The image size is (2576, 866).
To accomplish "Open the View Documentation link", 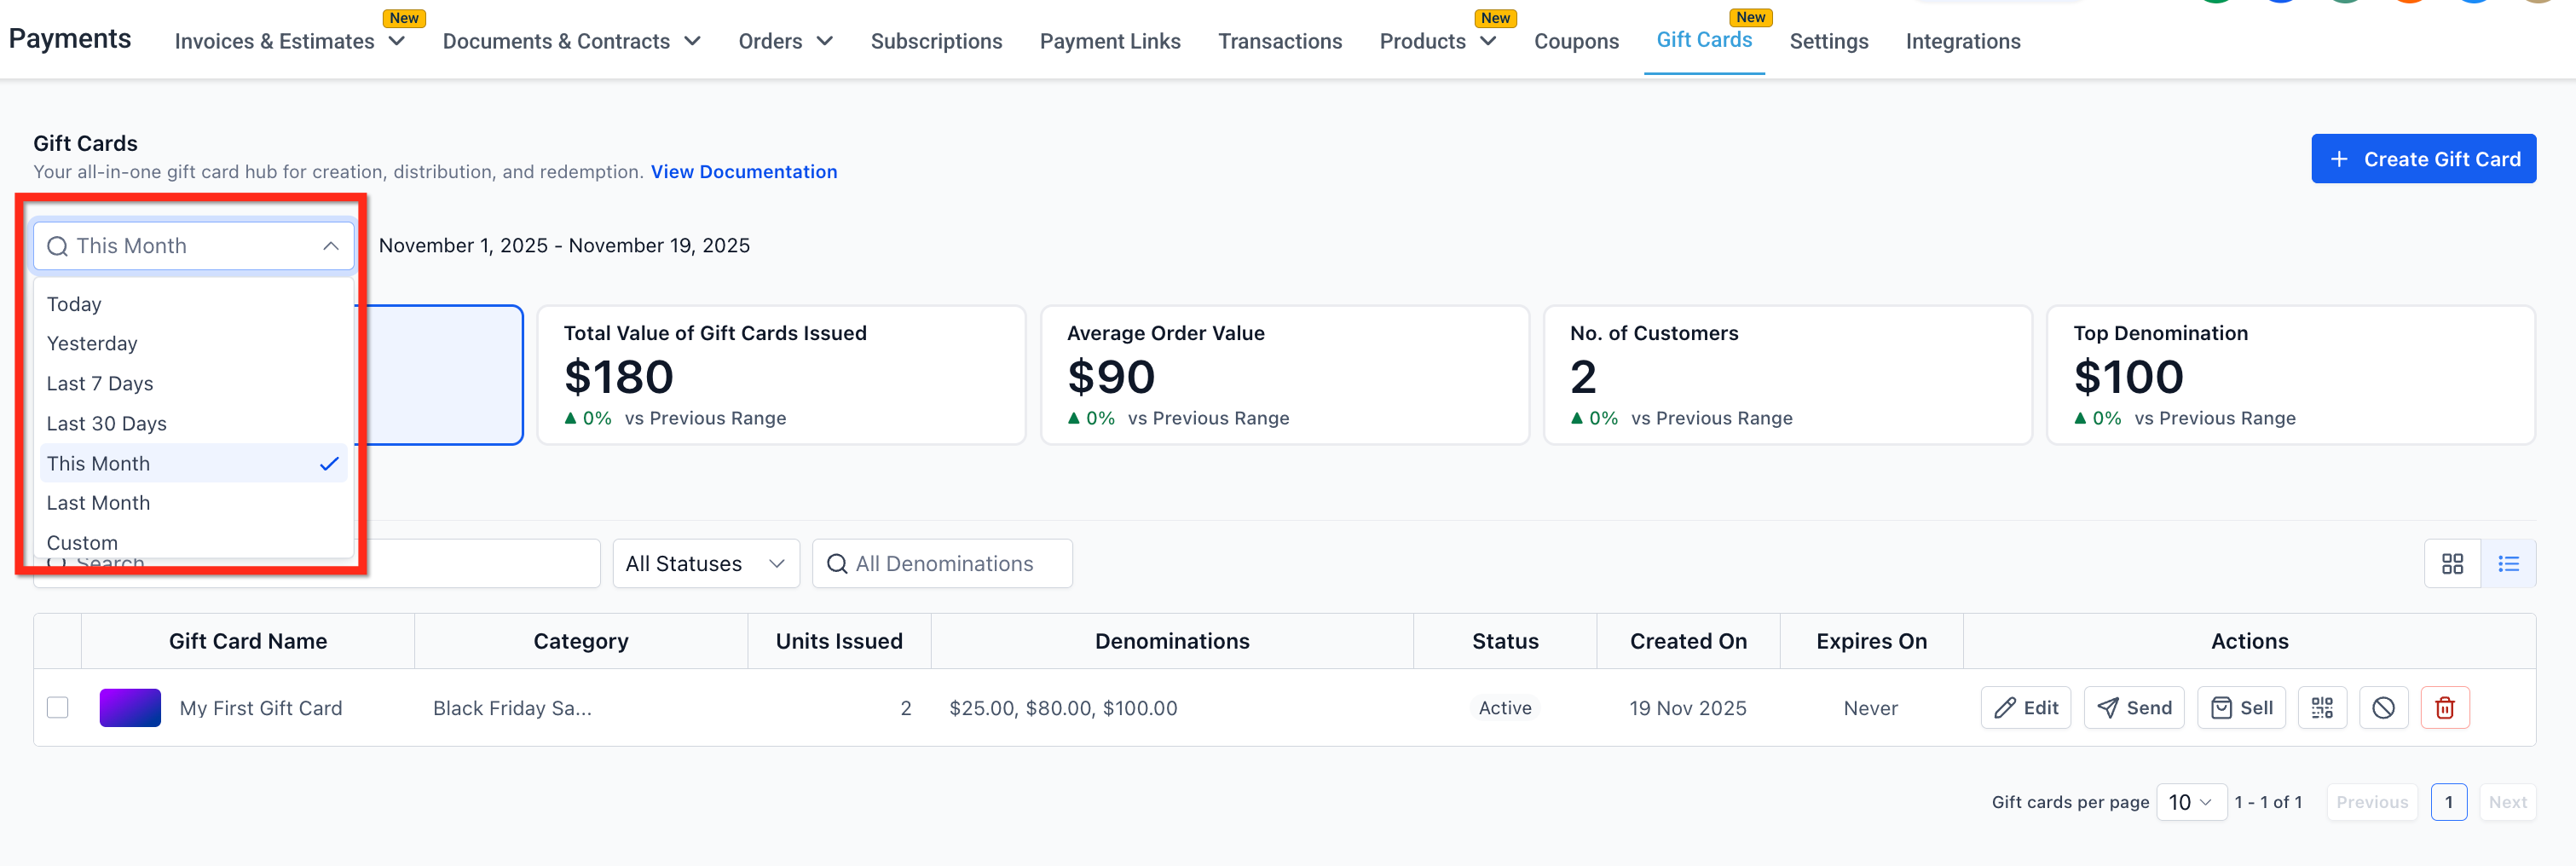I will (x=744, y=172).
